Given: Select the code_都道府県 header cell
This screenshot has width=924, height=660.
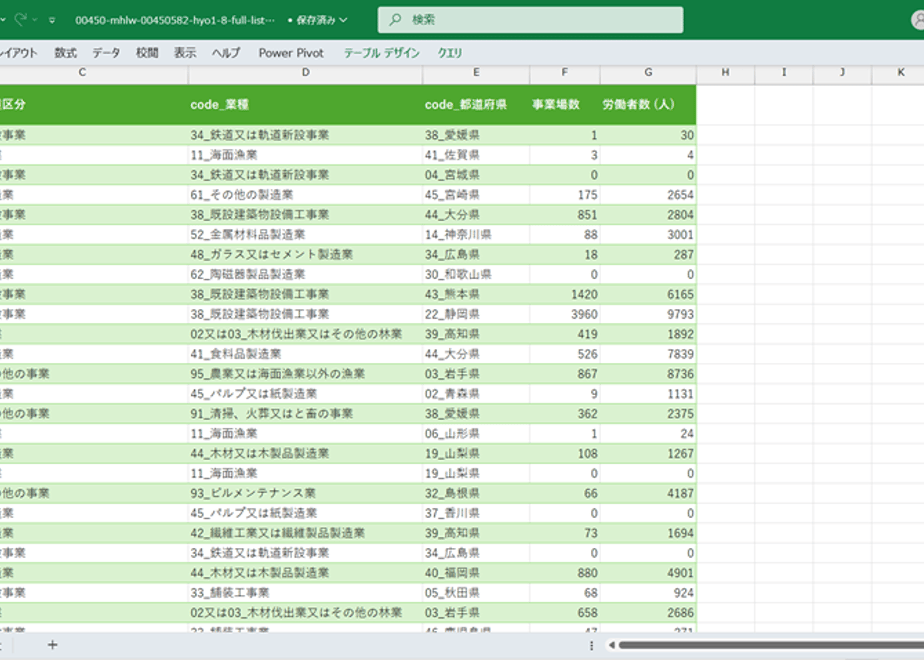Looking at the screenshot, I should point(476,105).
